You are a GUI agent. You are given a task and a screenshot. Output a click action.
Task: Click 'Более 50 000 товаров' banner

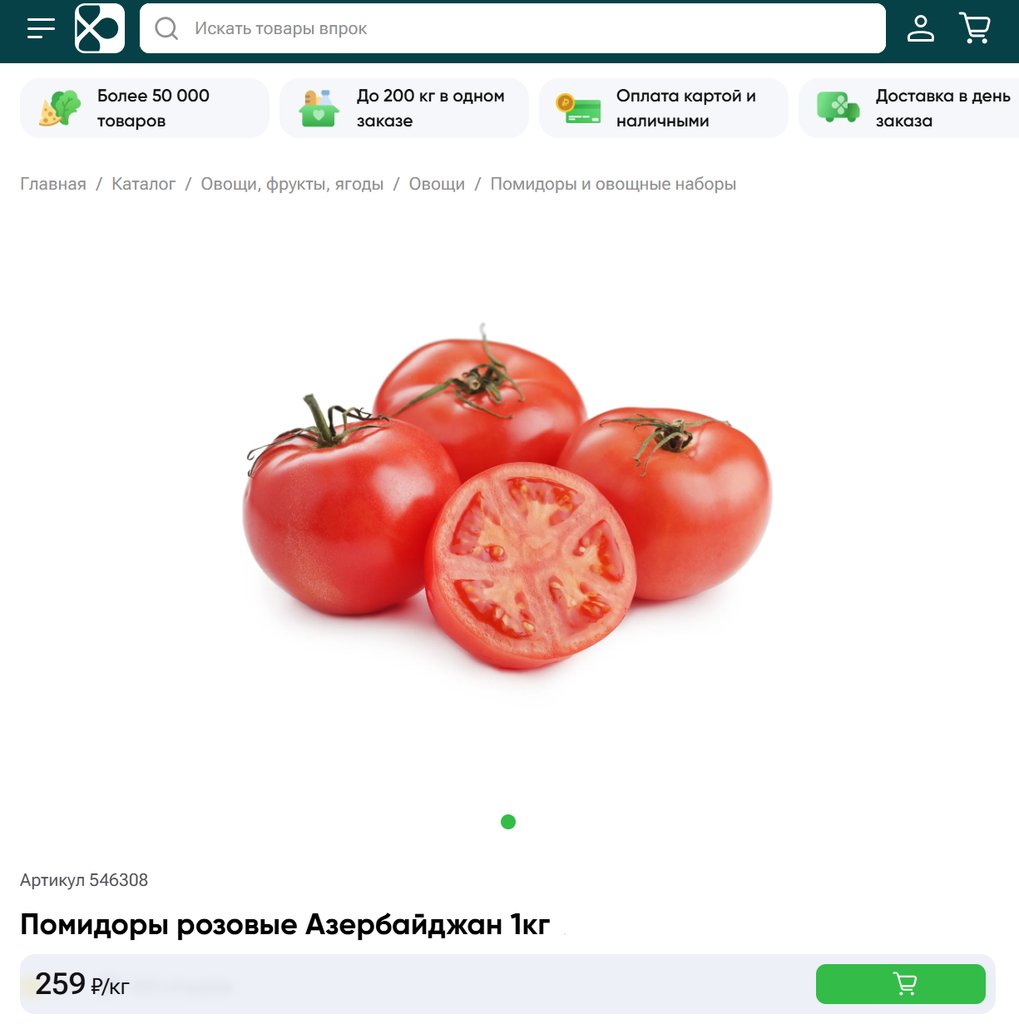click(144, 108)
